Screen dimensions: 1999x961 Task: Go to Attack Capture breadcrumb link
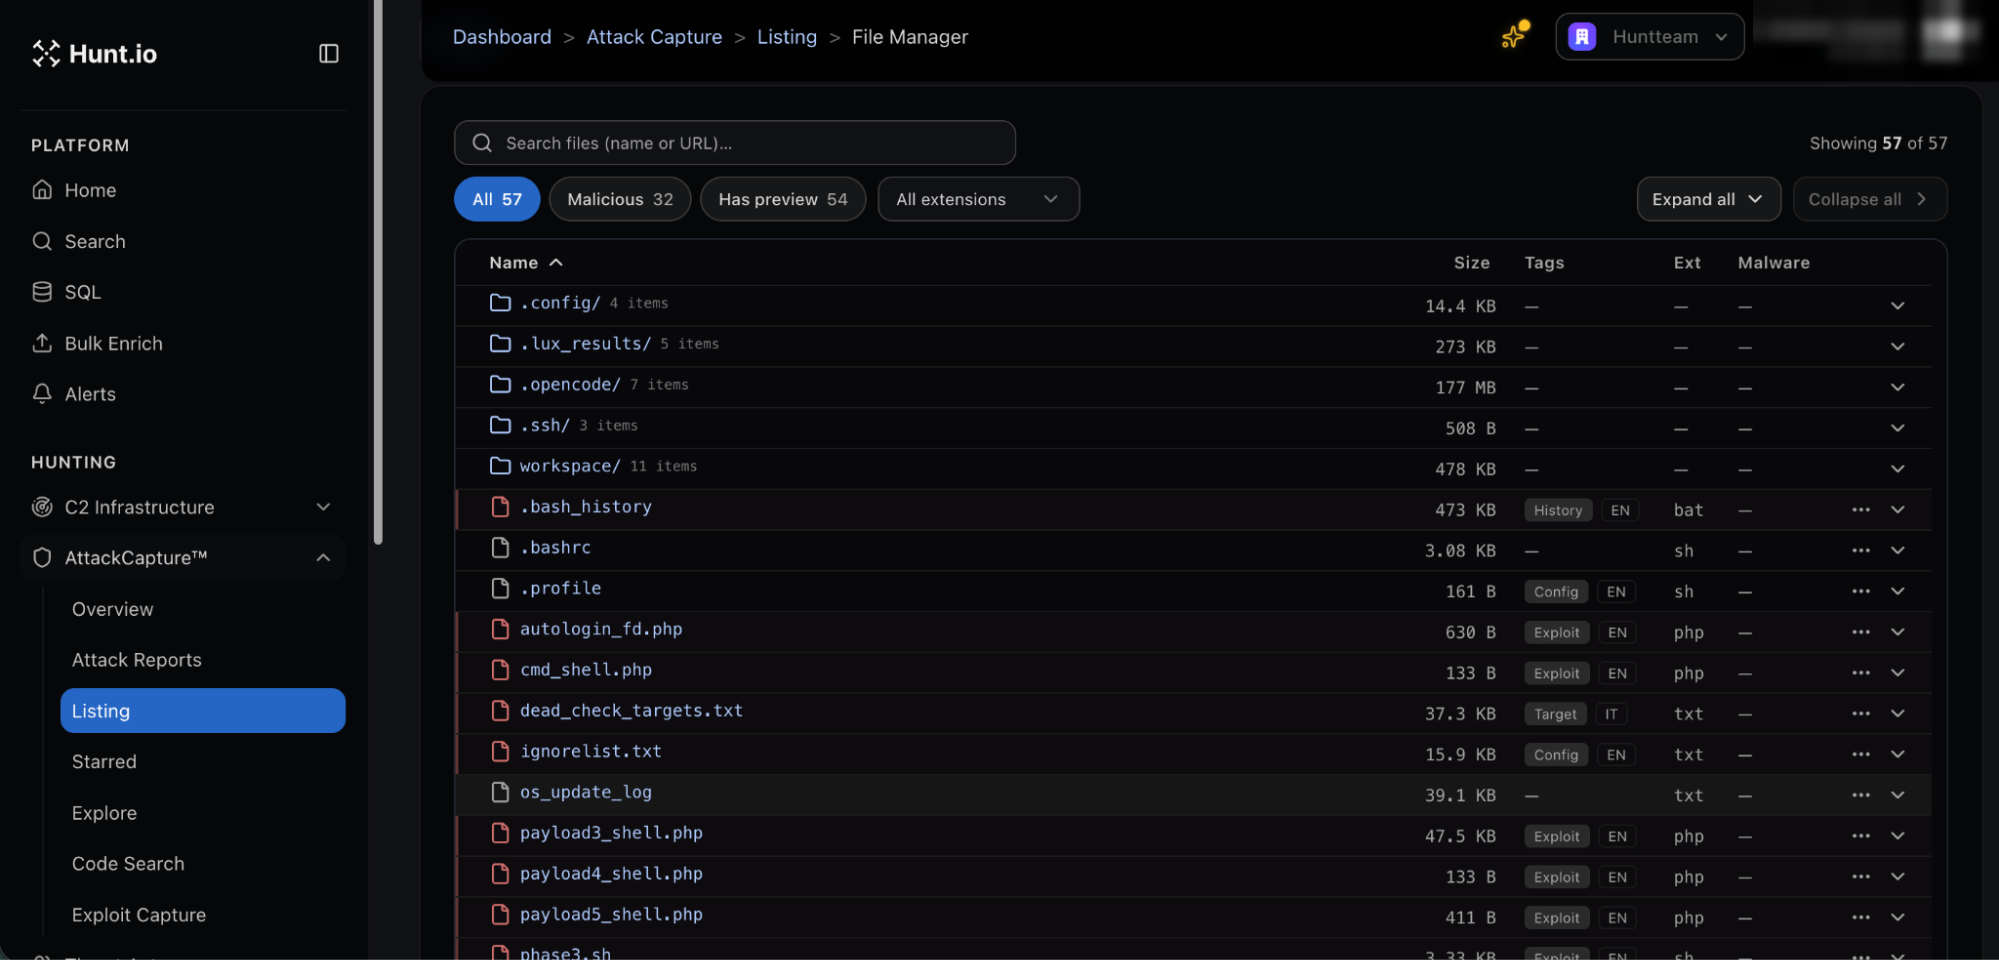pyautogui.click(x=654, y=37)
